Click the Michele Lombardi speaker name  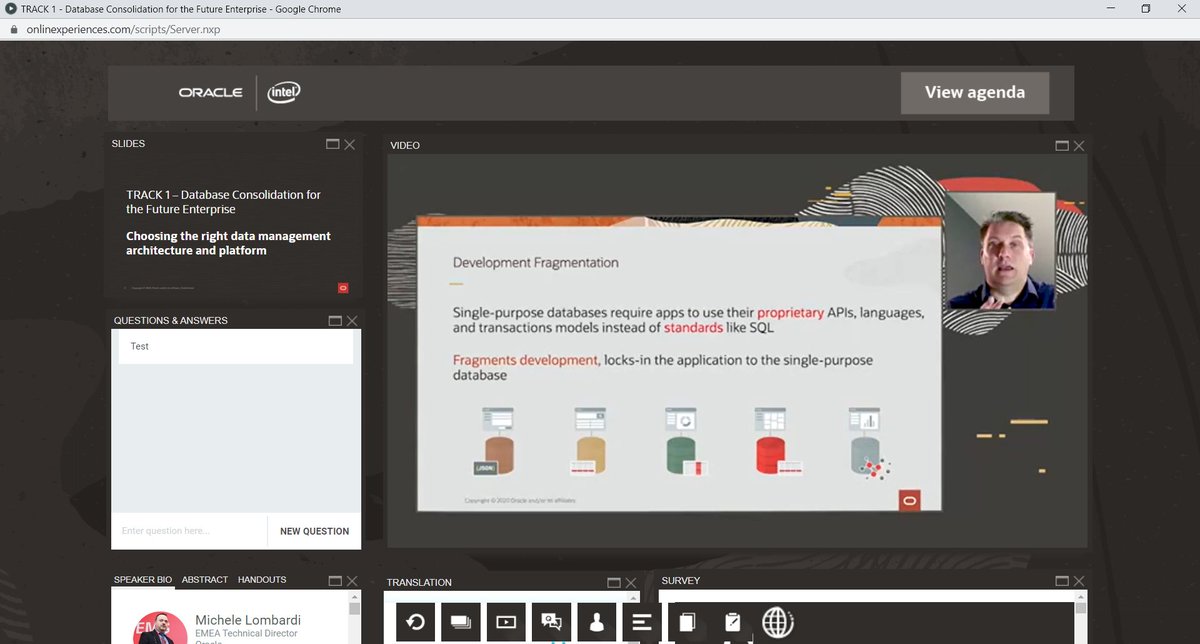click(248, 620)
